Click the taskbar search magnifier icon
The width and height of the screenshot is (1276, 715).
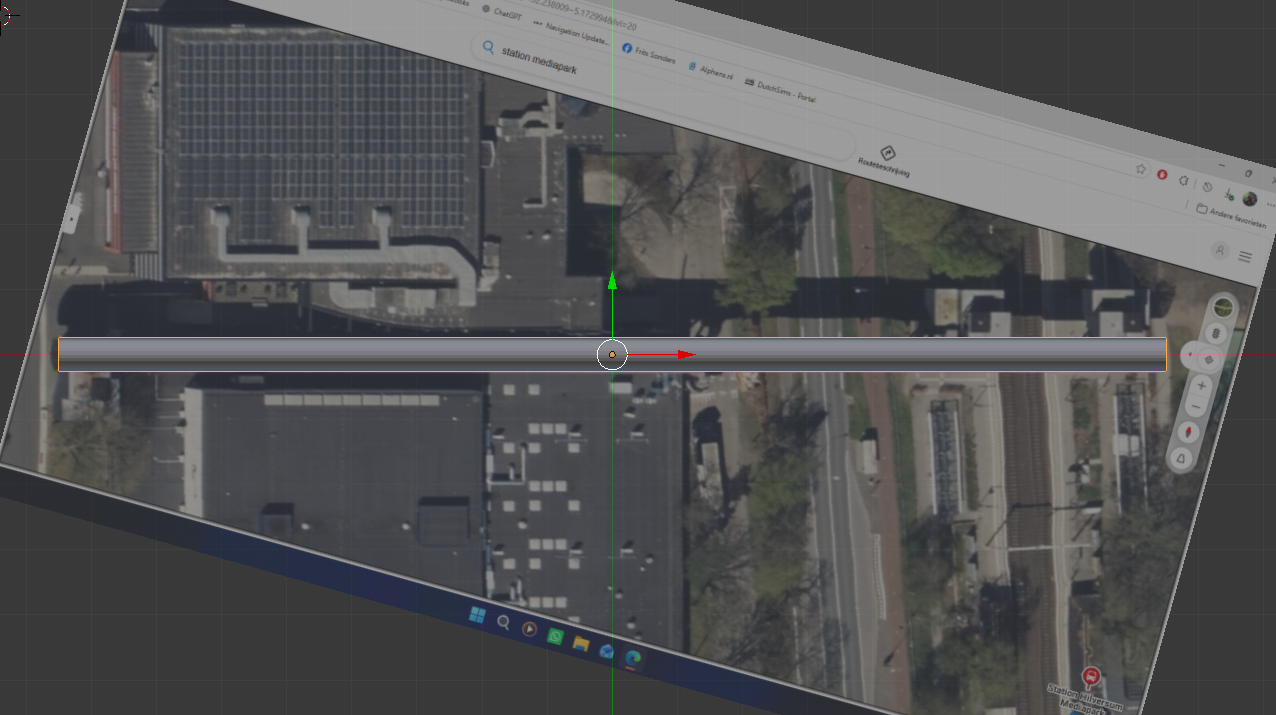503,622
